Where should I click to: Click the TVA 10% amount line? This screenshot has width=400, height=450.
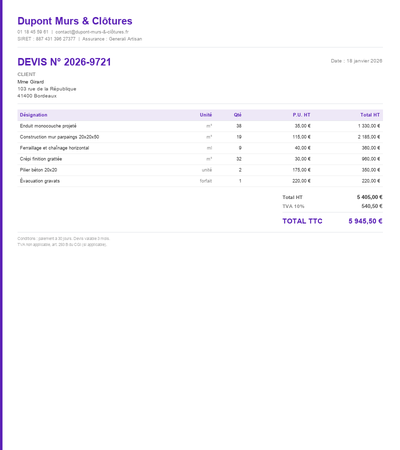332,206
